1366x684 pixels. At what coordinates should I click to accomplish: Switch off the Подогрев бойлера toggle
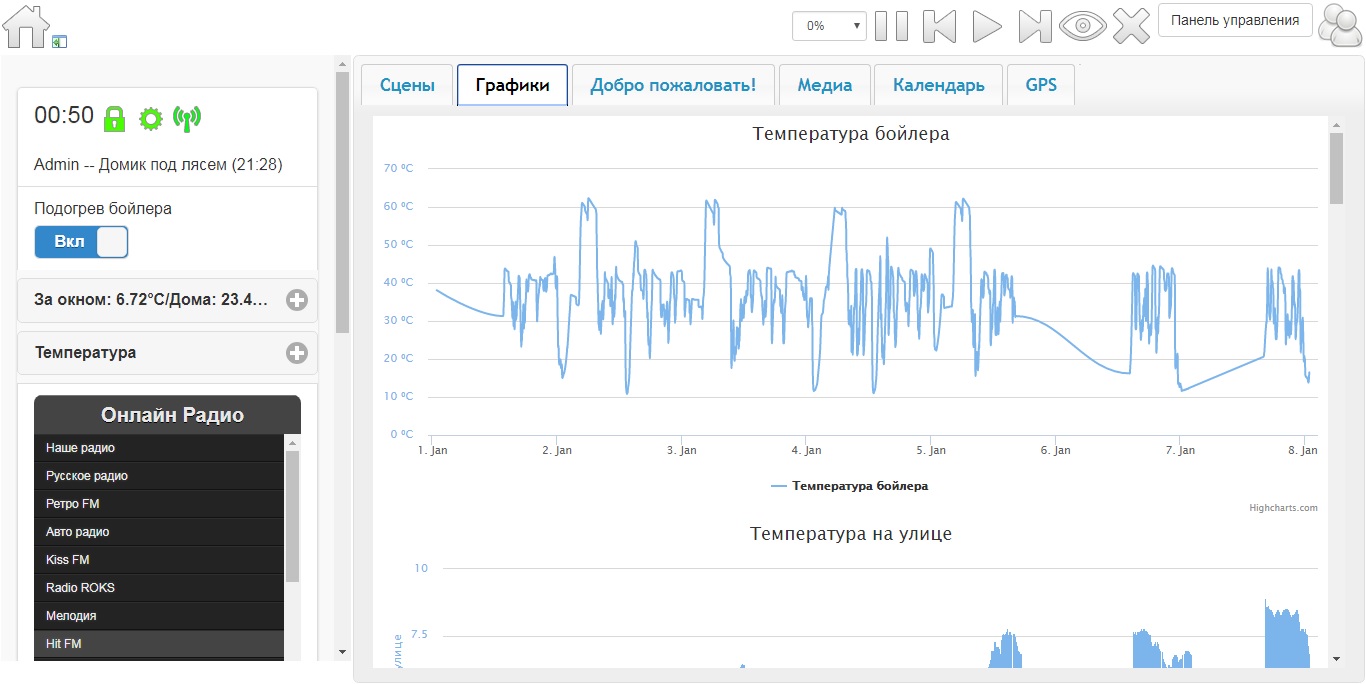click(x=81, y=242)
